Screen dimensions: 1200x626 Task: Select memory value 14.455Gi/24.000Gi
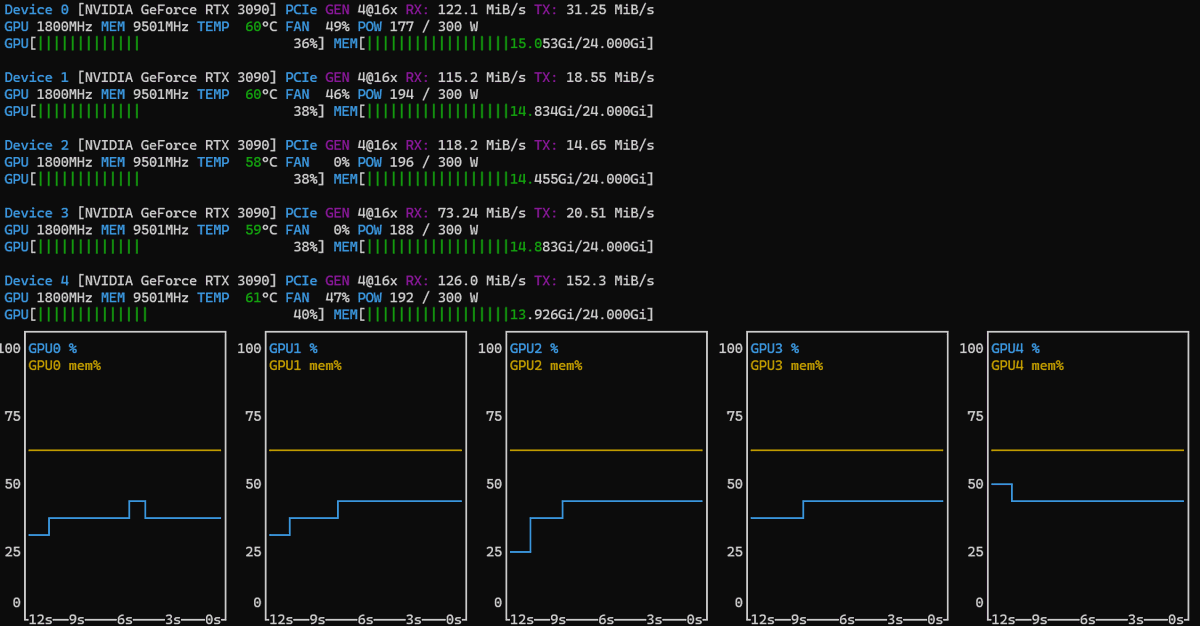[579, 179]
